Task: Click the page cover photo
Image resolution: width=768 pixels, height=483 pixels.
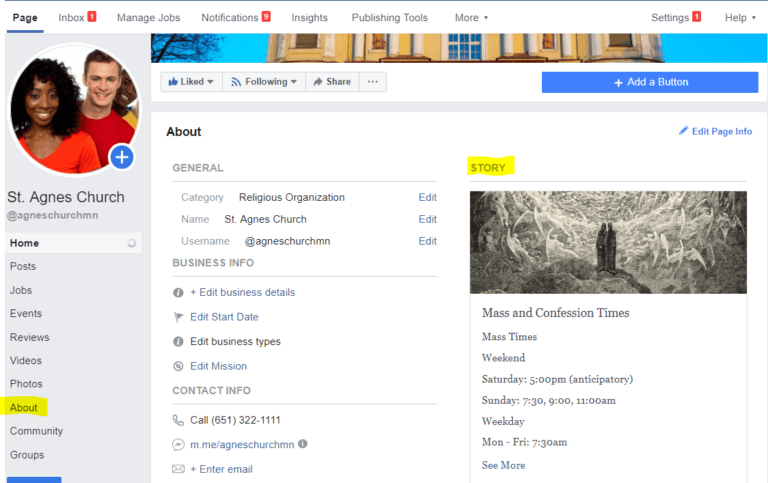Action: tap(459, 48)
